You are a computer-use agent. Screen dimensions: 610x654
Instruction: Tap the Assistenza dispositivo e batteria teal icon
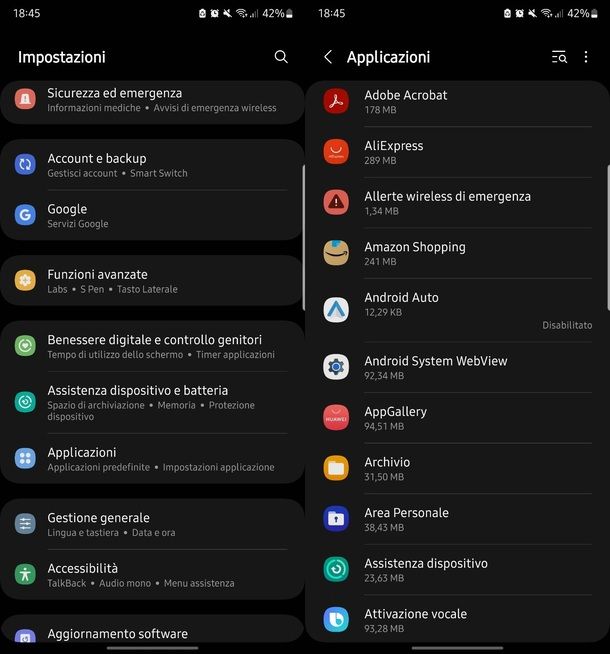pos(25,402)
